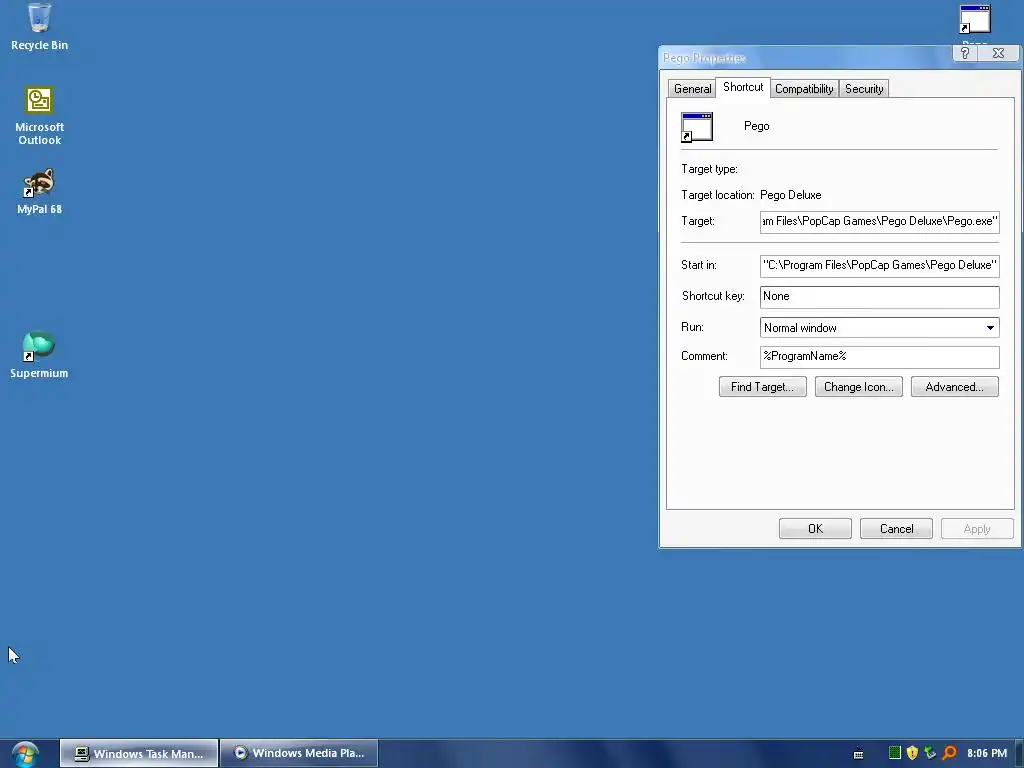Select the Shortcut tab
This screenshot has width=1024, height=768.
pos(743,87)
